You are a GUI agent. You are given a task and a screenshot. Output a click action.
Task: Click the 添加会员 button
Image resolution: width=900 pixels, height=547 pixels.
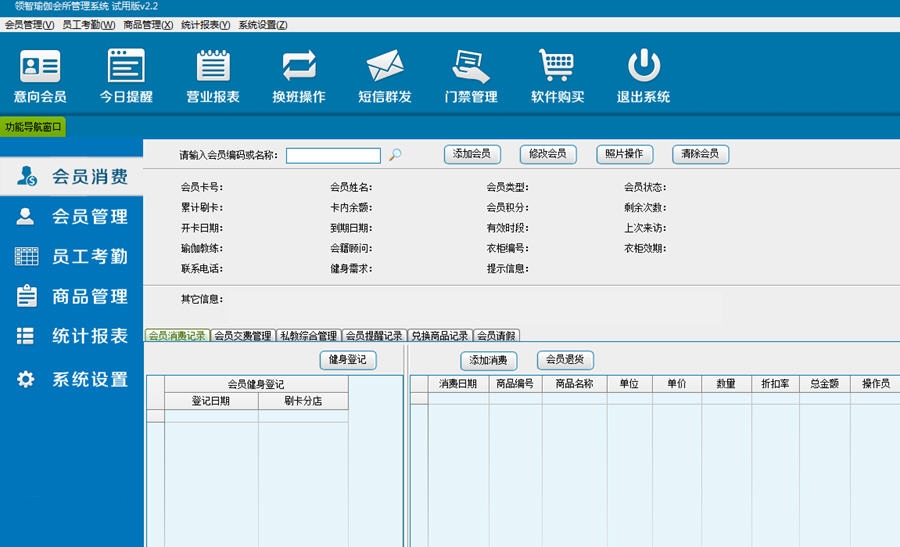472,154
